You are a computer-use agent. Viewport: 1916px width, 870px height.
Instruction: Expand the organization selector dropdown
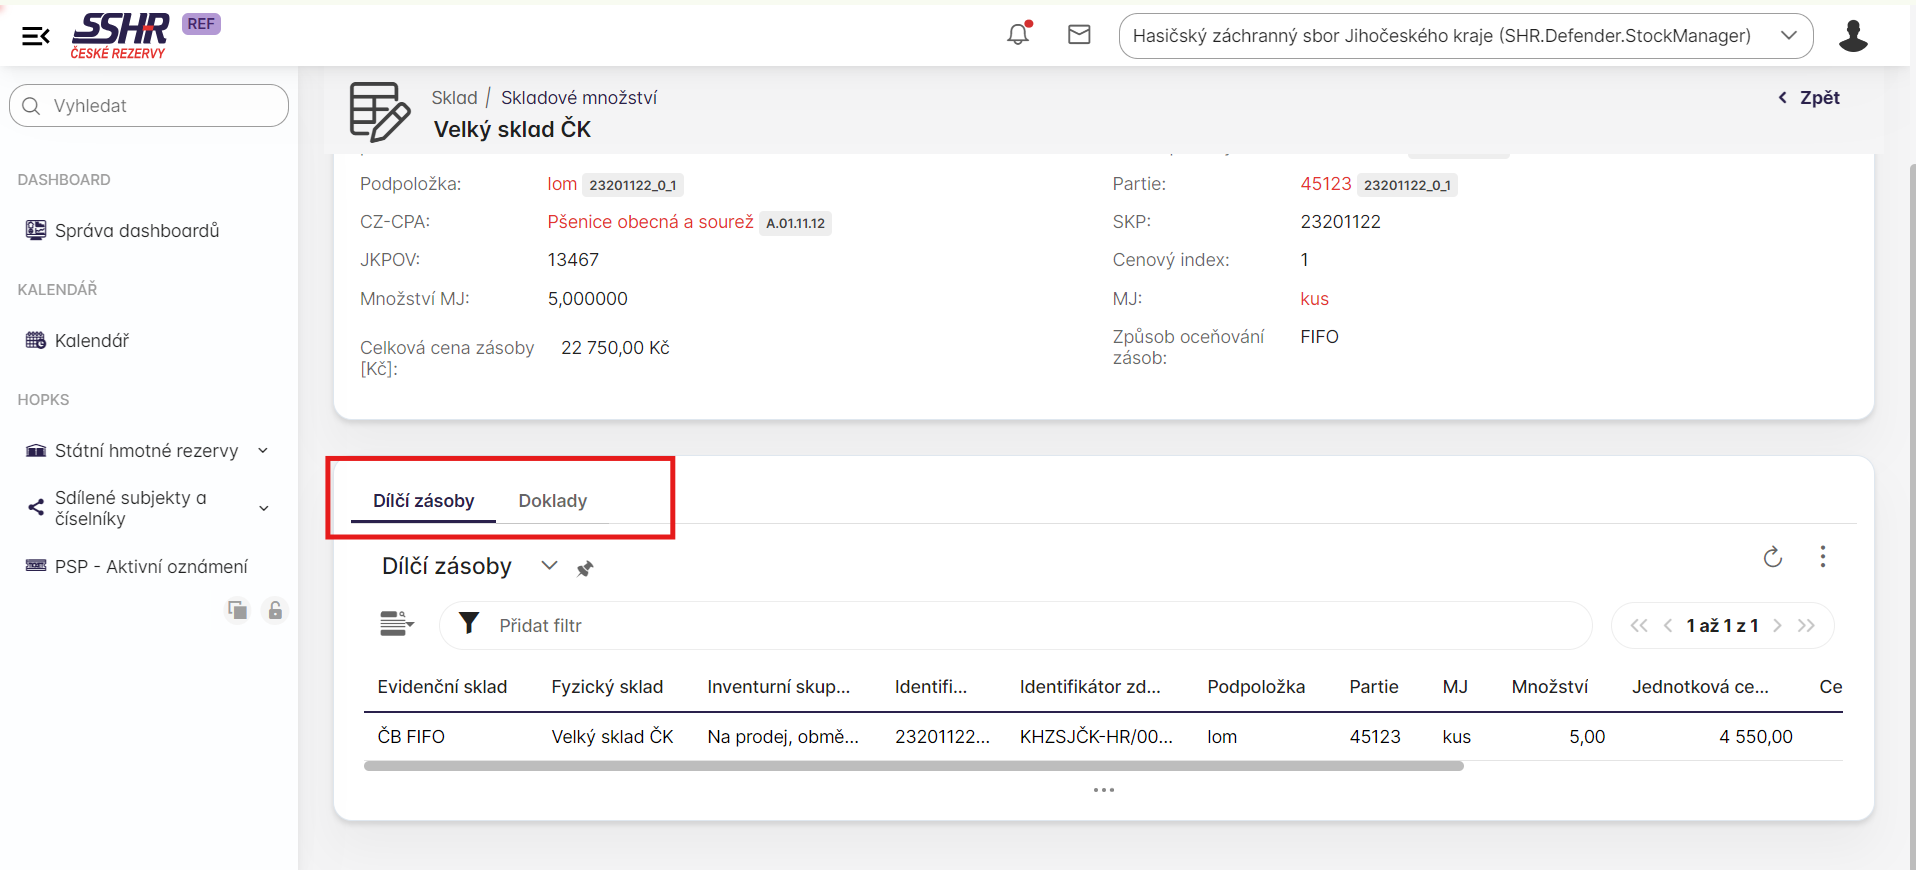[x=1788, y=36]
